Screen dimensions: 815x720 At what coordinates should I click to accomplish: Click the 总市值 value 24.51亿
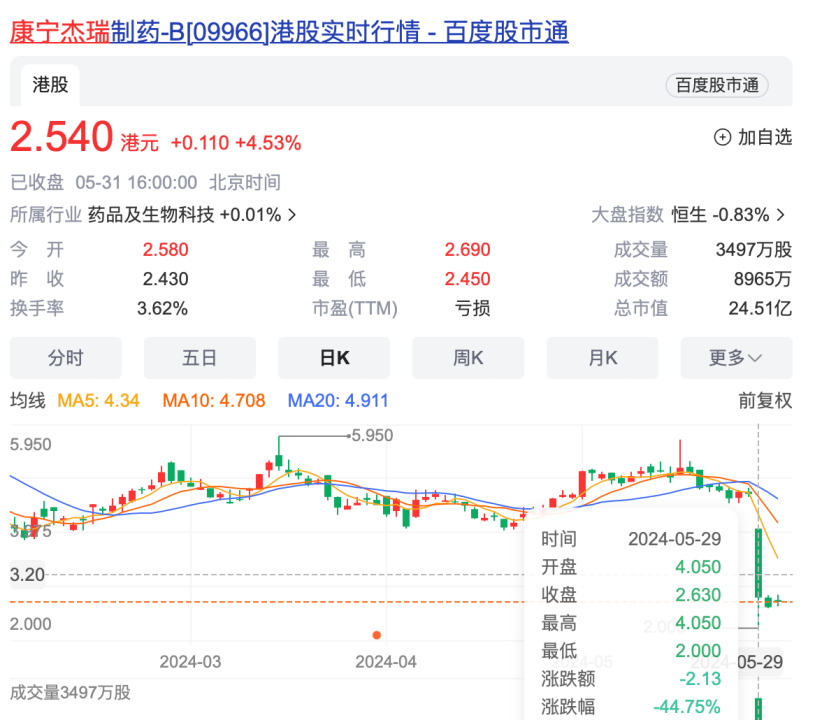pos(760,309)
